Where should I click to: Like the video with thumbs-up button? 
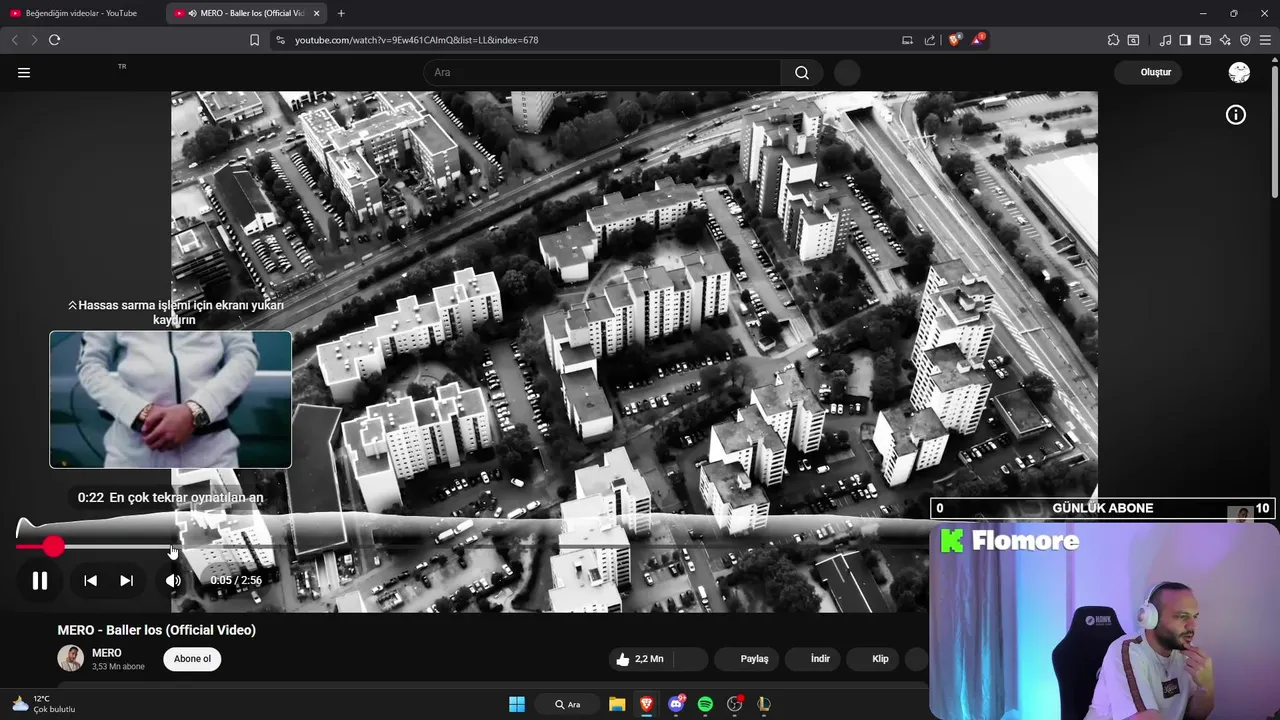[640, 659]
